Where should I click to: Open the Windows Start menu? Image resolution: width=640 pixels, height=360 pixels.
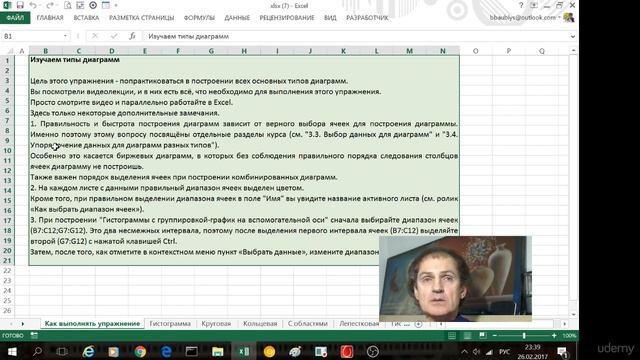pos(12,351)
